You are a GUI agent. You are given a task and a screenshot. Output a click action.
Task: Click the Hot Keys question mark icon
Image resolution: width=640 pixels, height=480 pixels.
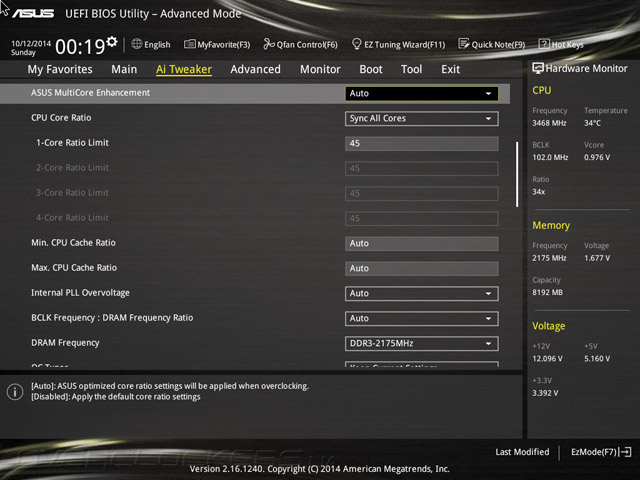(544, 44)
